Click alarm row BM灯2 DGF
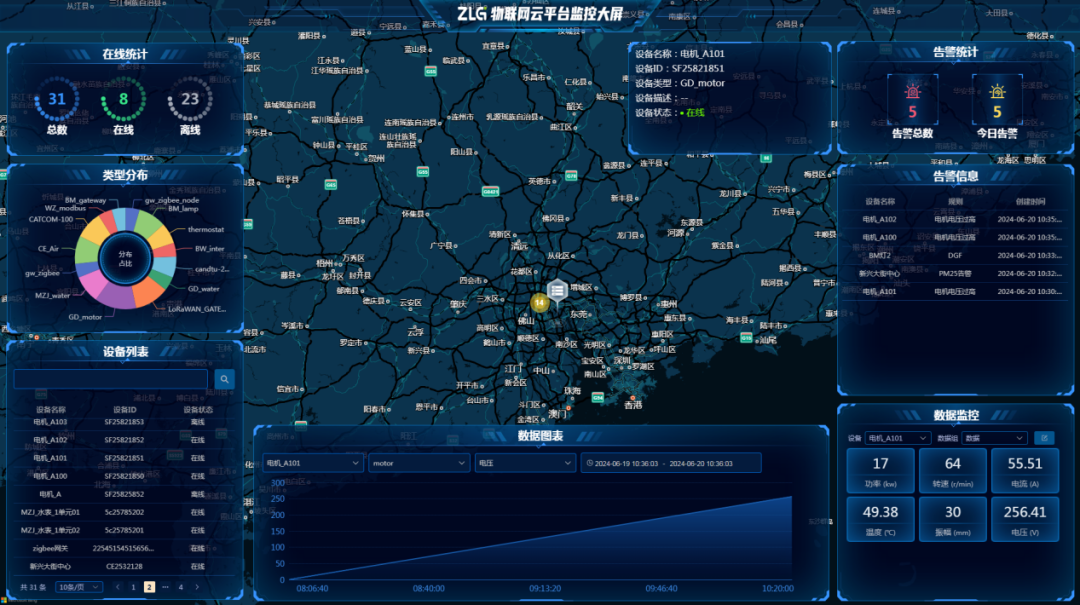Screen dimensions: 1080x605 tap(955, 255)
